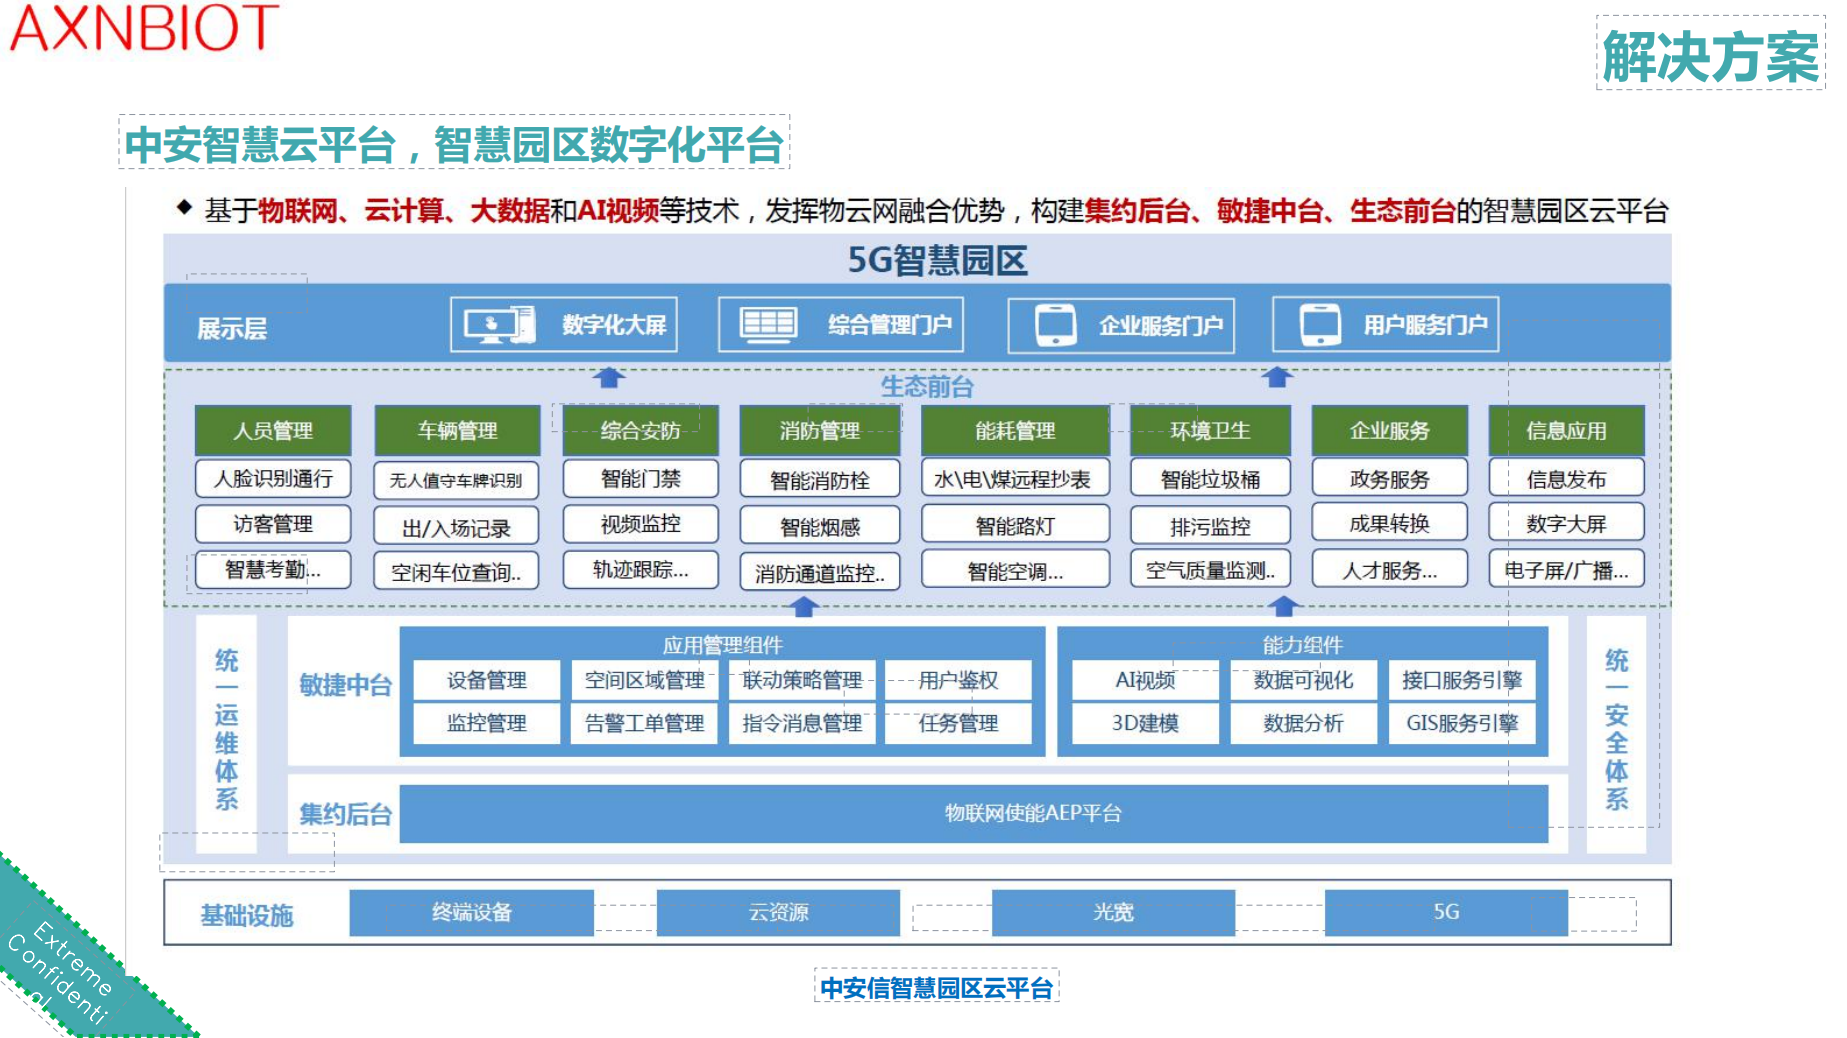Click the 设备管理 component box

[x=487, y=680]
